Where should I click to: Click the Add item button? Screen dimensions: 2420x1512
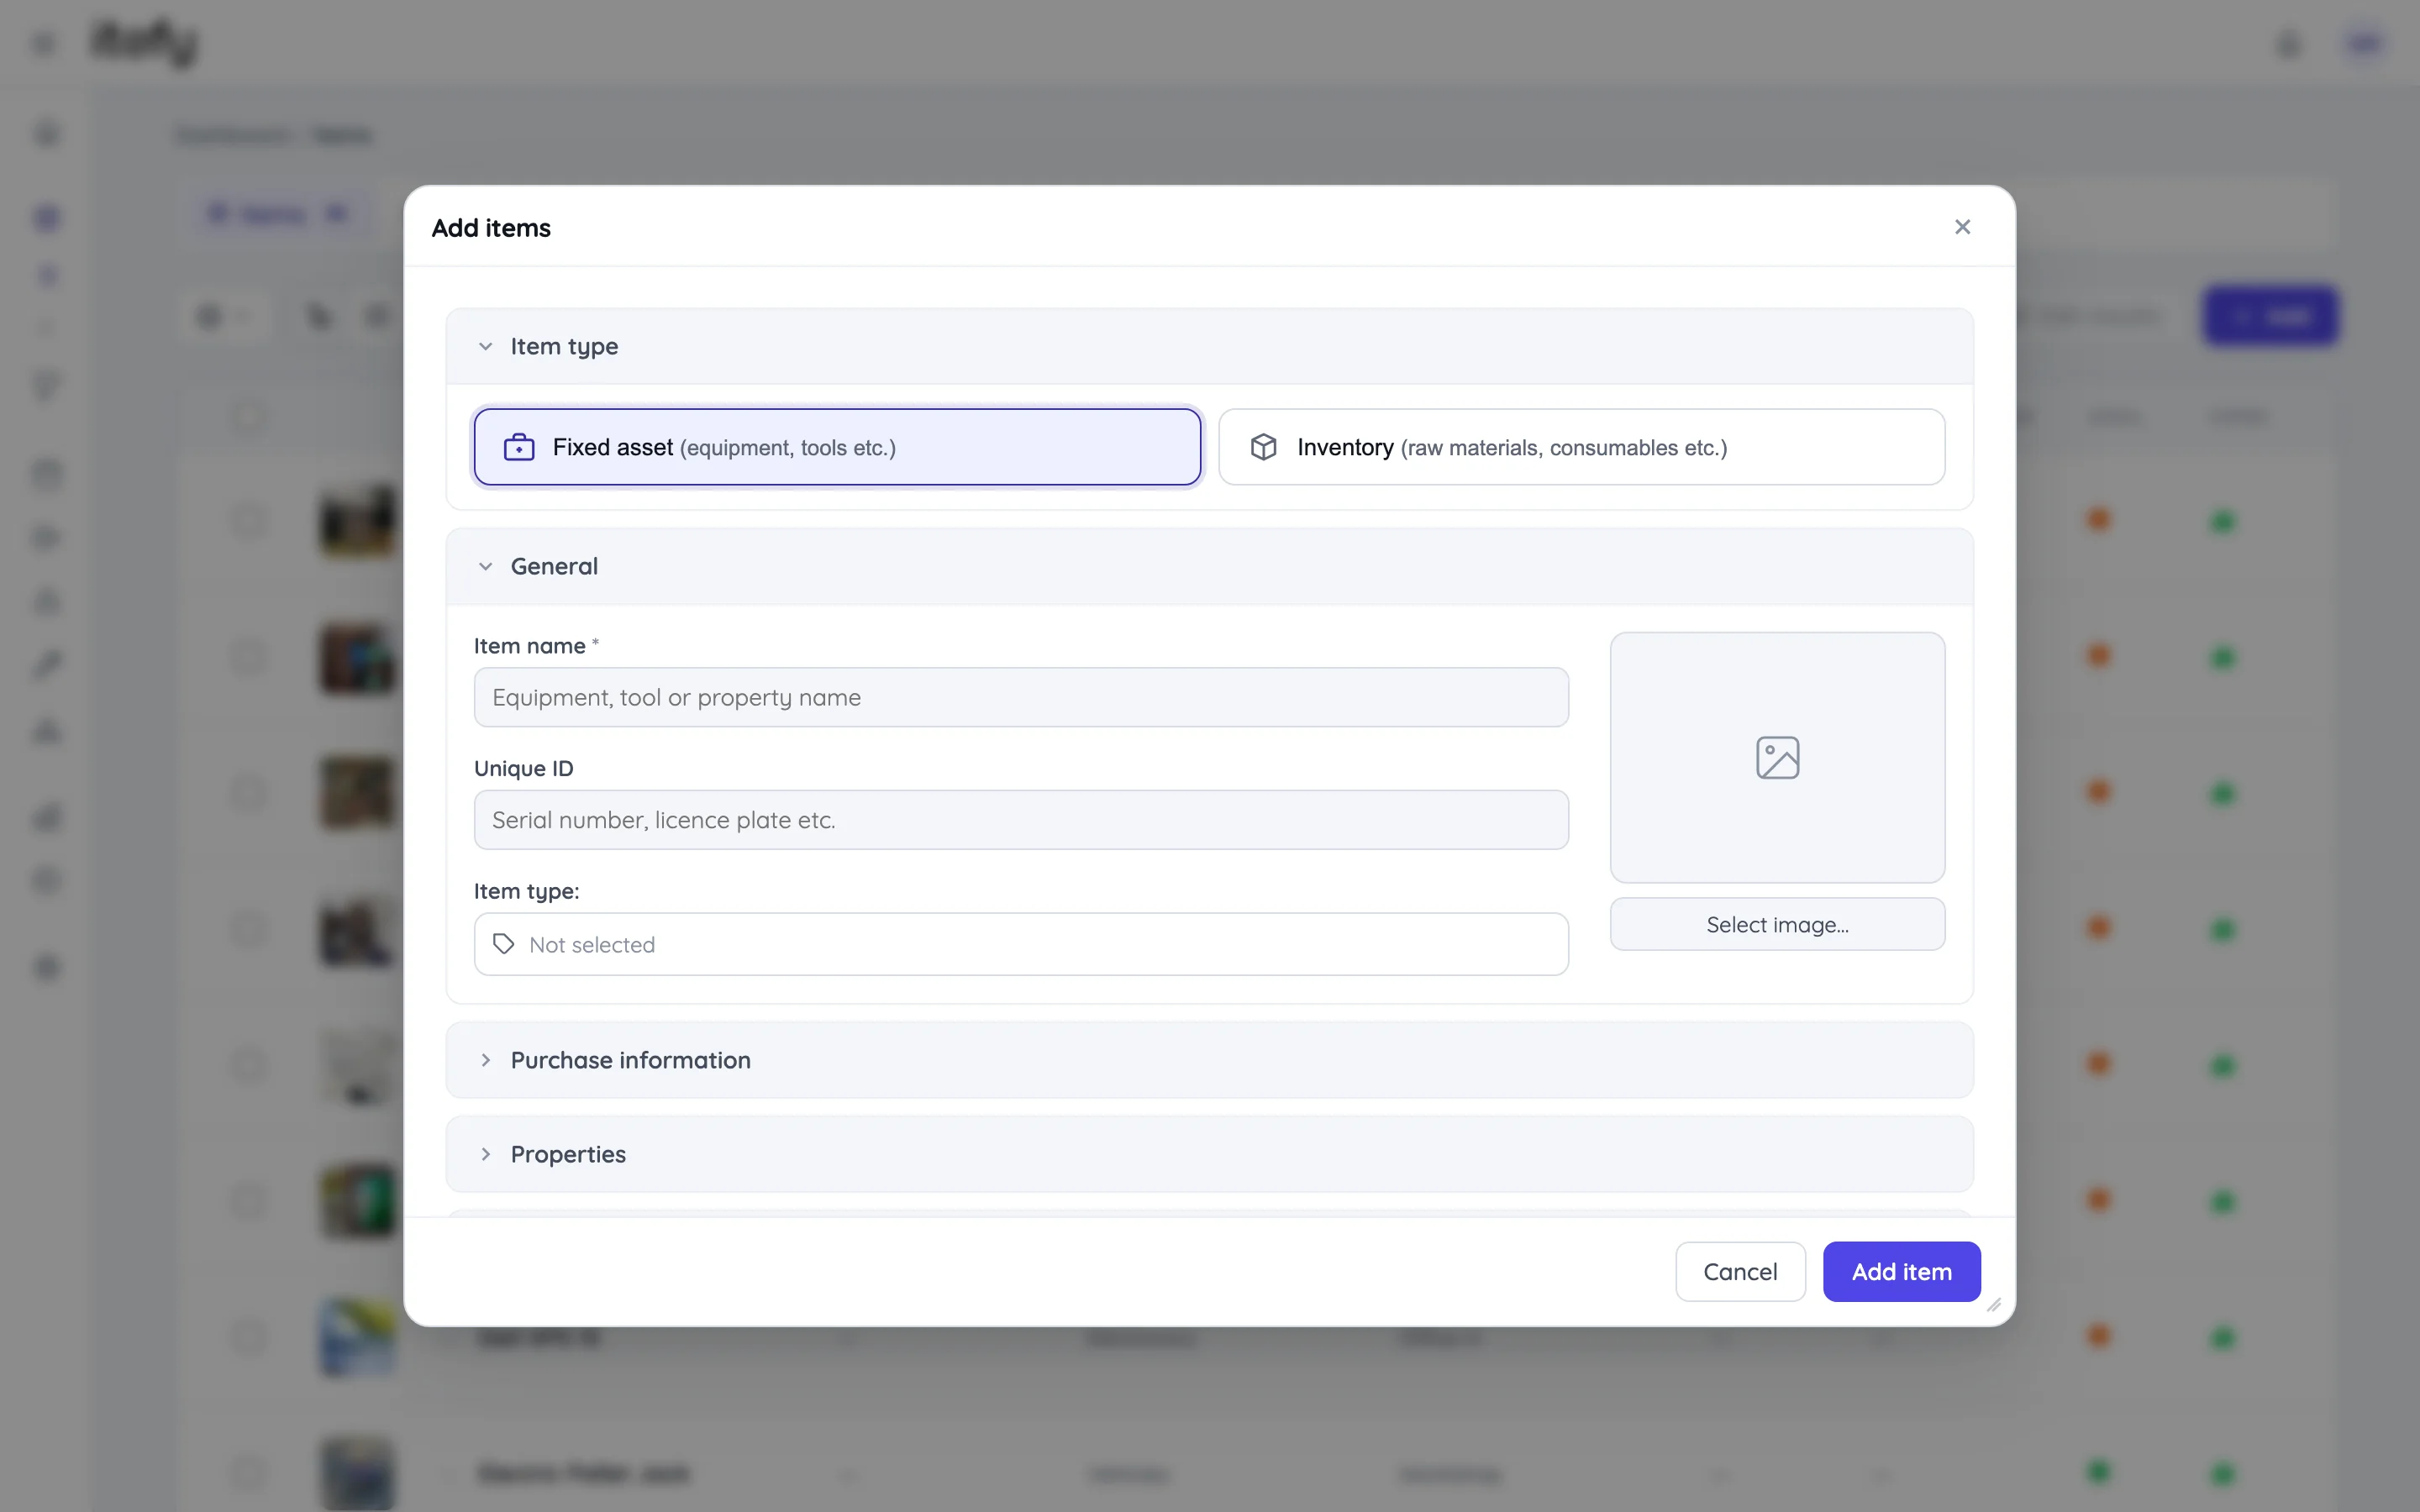[1901, 1272]
